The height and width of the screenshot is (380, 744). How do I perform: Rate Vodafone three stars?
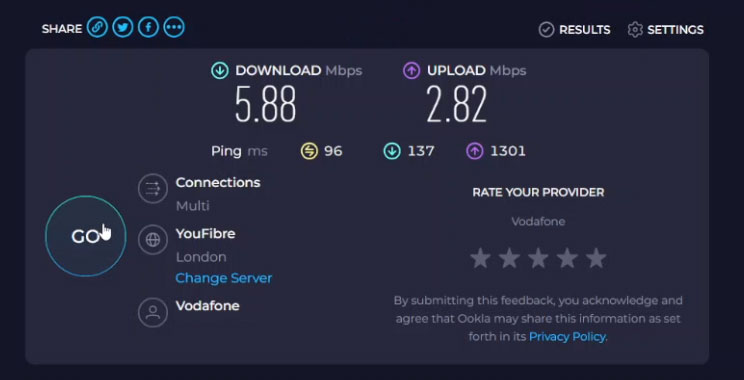click(x=538, y=259)
